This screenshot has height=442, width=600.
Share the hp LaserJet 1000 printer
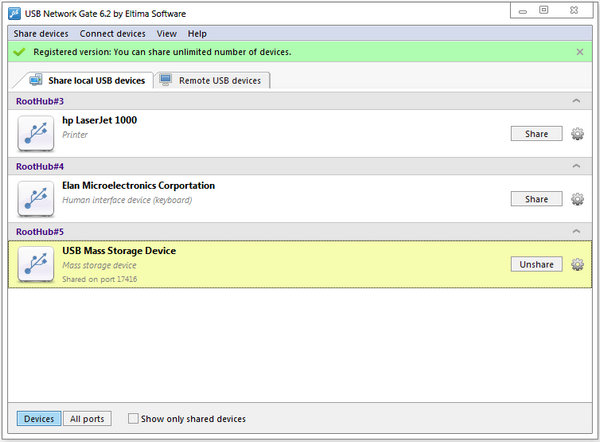[x=536, y=133]
